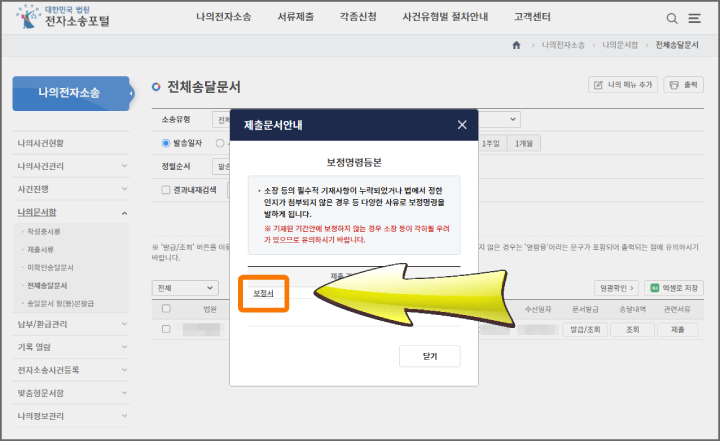Click the blue 나의전자소송 sidebar header
720x441 pixels.
pos(71,93)
